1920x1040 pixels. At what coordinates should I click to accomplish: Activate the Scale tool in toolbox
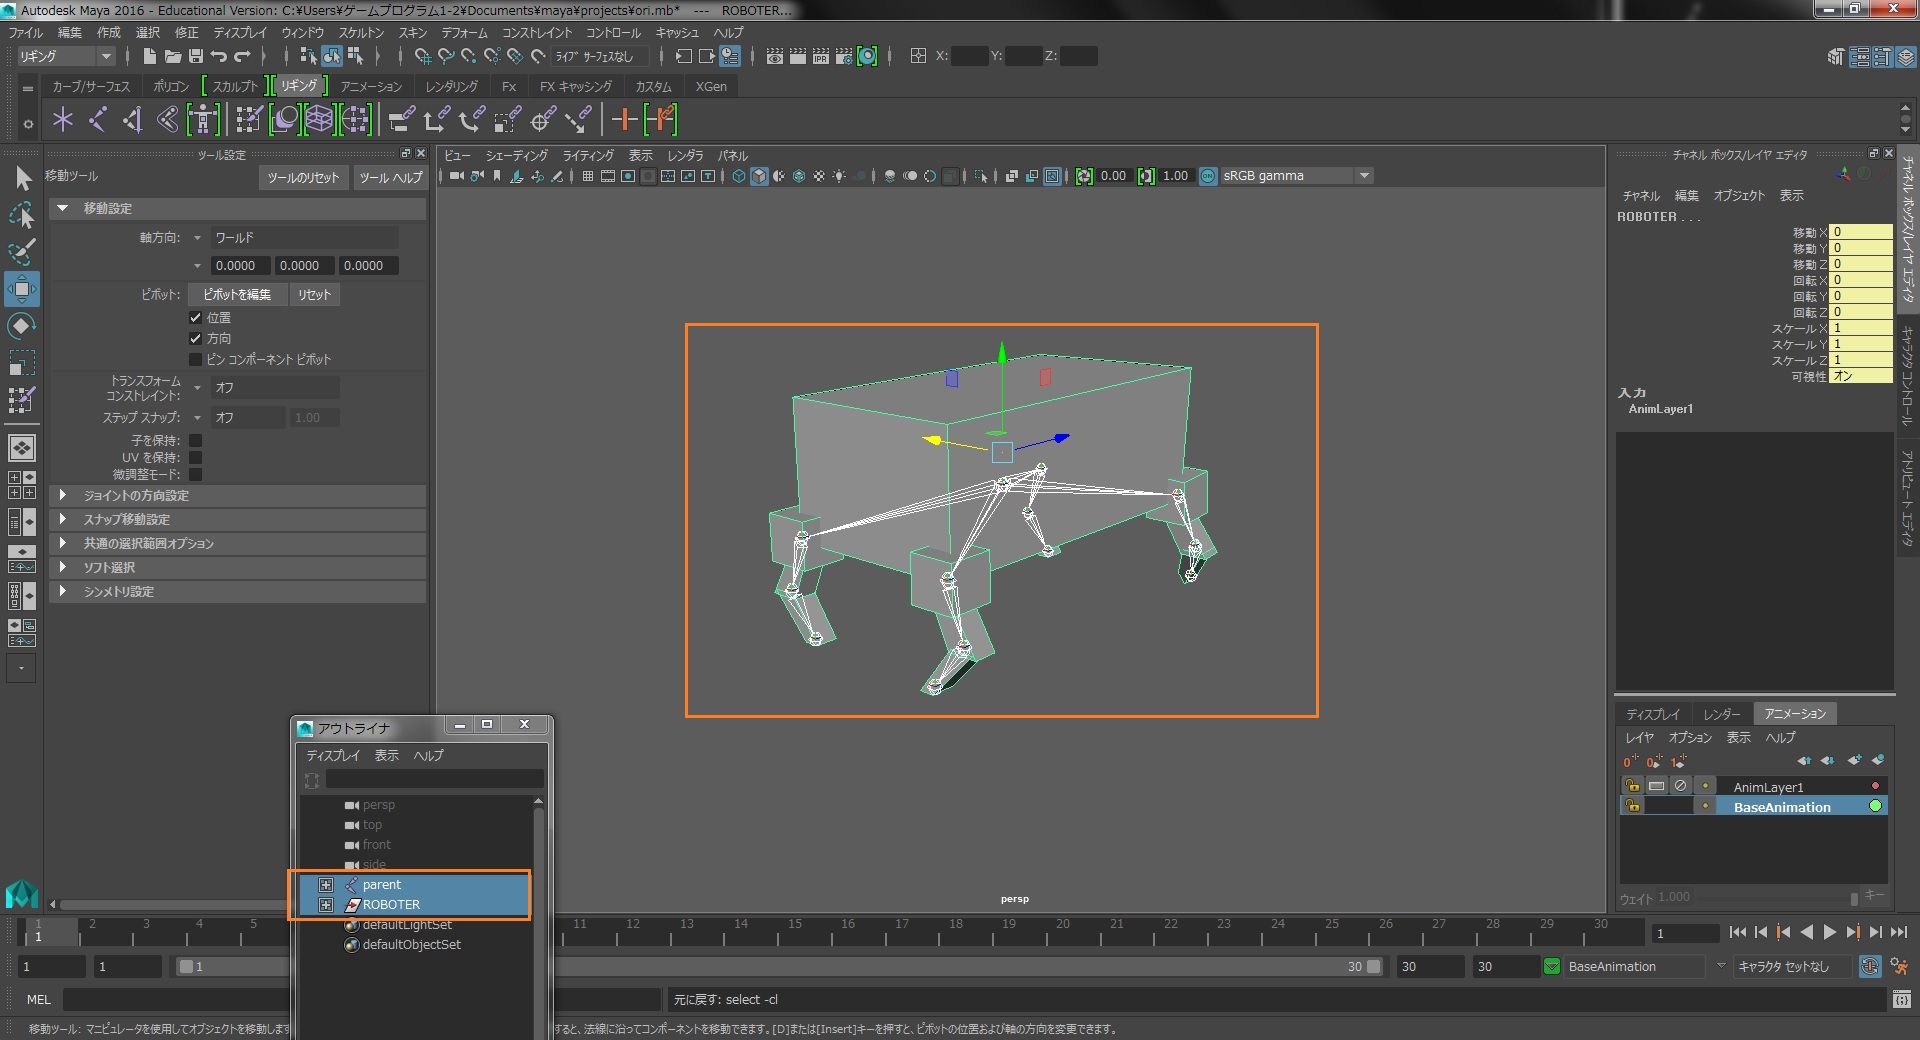(x=22, y=362)
